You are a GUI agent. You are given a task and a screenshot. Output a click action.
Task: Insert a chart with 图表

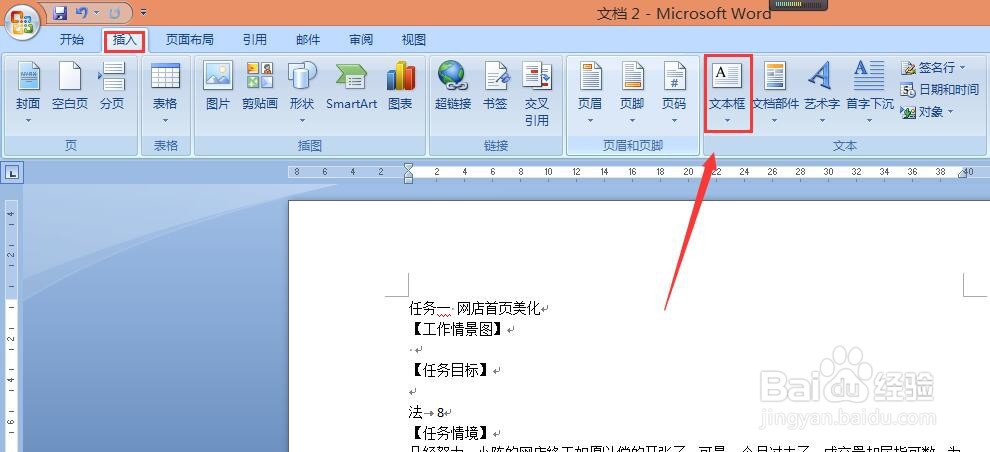click(x=400, y=85)
